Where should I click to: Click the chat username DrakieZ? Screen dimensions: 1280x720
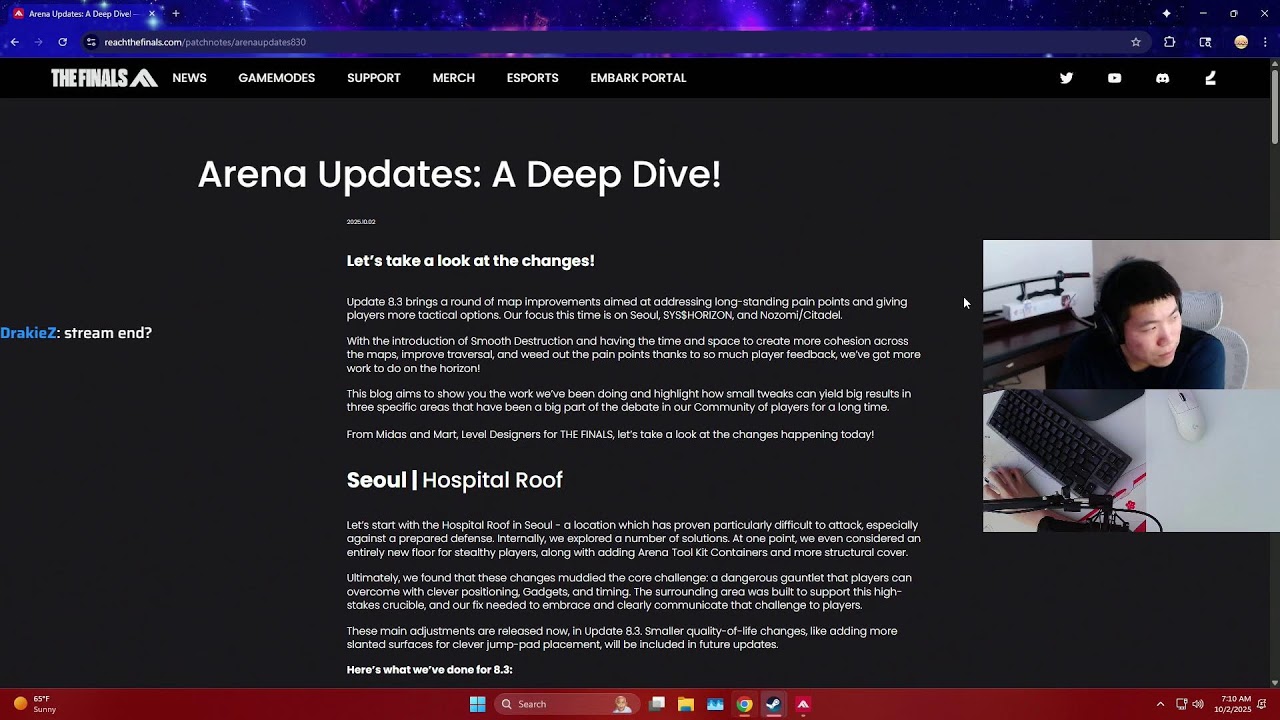[28, 333]
